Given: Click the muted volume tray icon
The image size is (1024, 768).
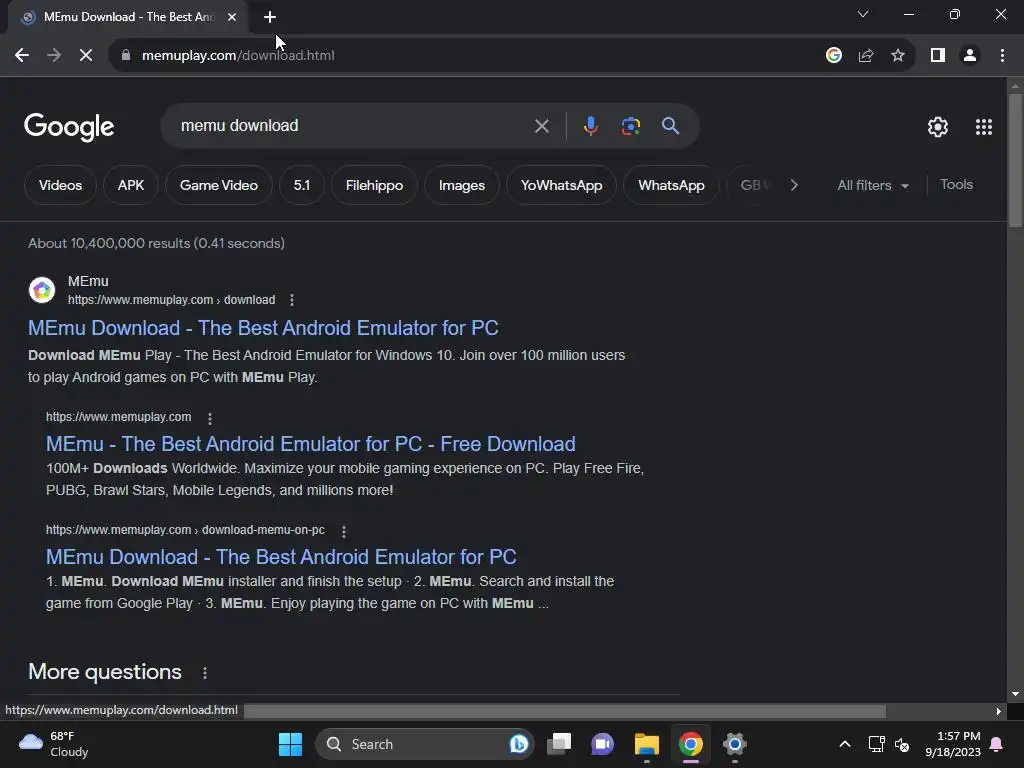Looking at the screenshot, I should (x=903, y=744).
